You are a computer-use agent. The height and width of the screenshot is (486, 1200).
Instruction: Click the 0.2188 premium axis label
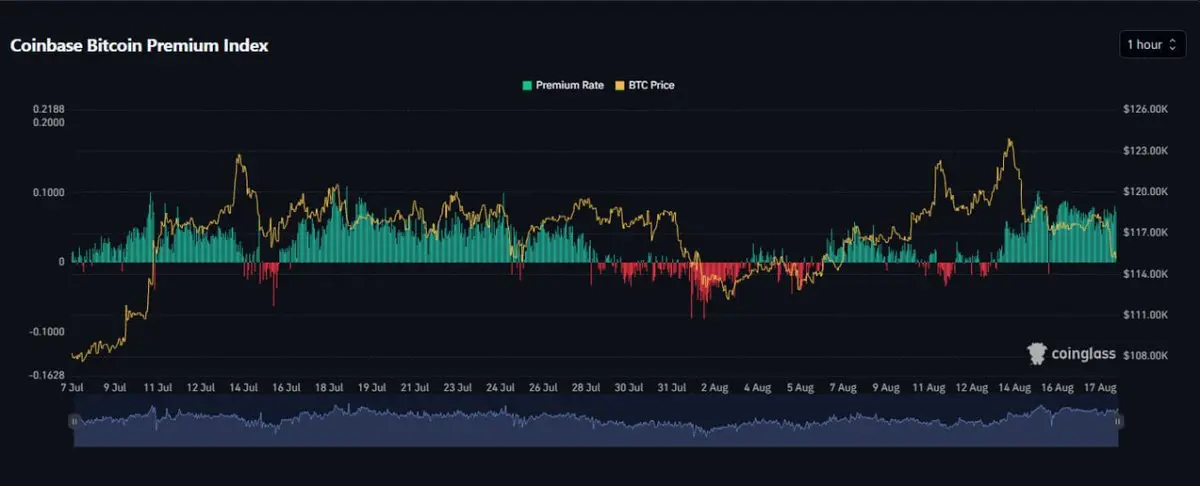[49, 109]
